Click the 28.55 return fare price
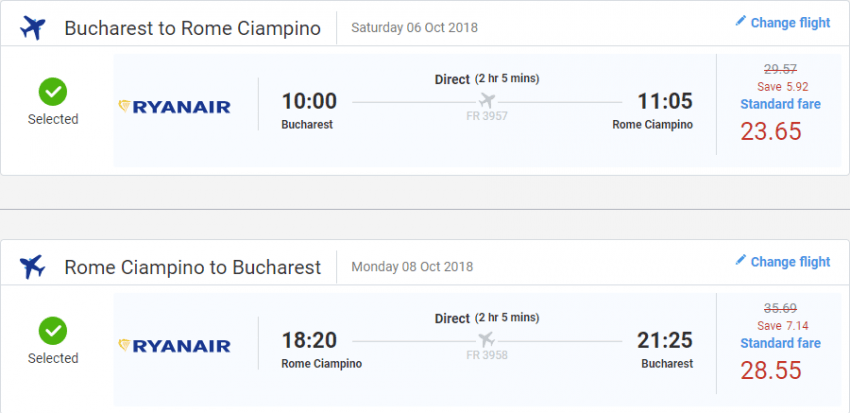850x413 pixels. coord(771,371)
